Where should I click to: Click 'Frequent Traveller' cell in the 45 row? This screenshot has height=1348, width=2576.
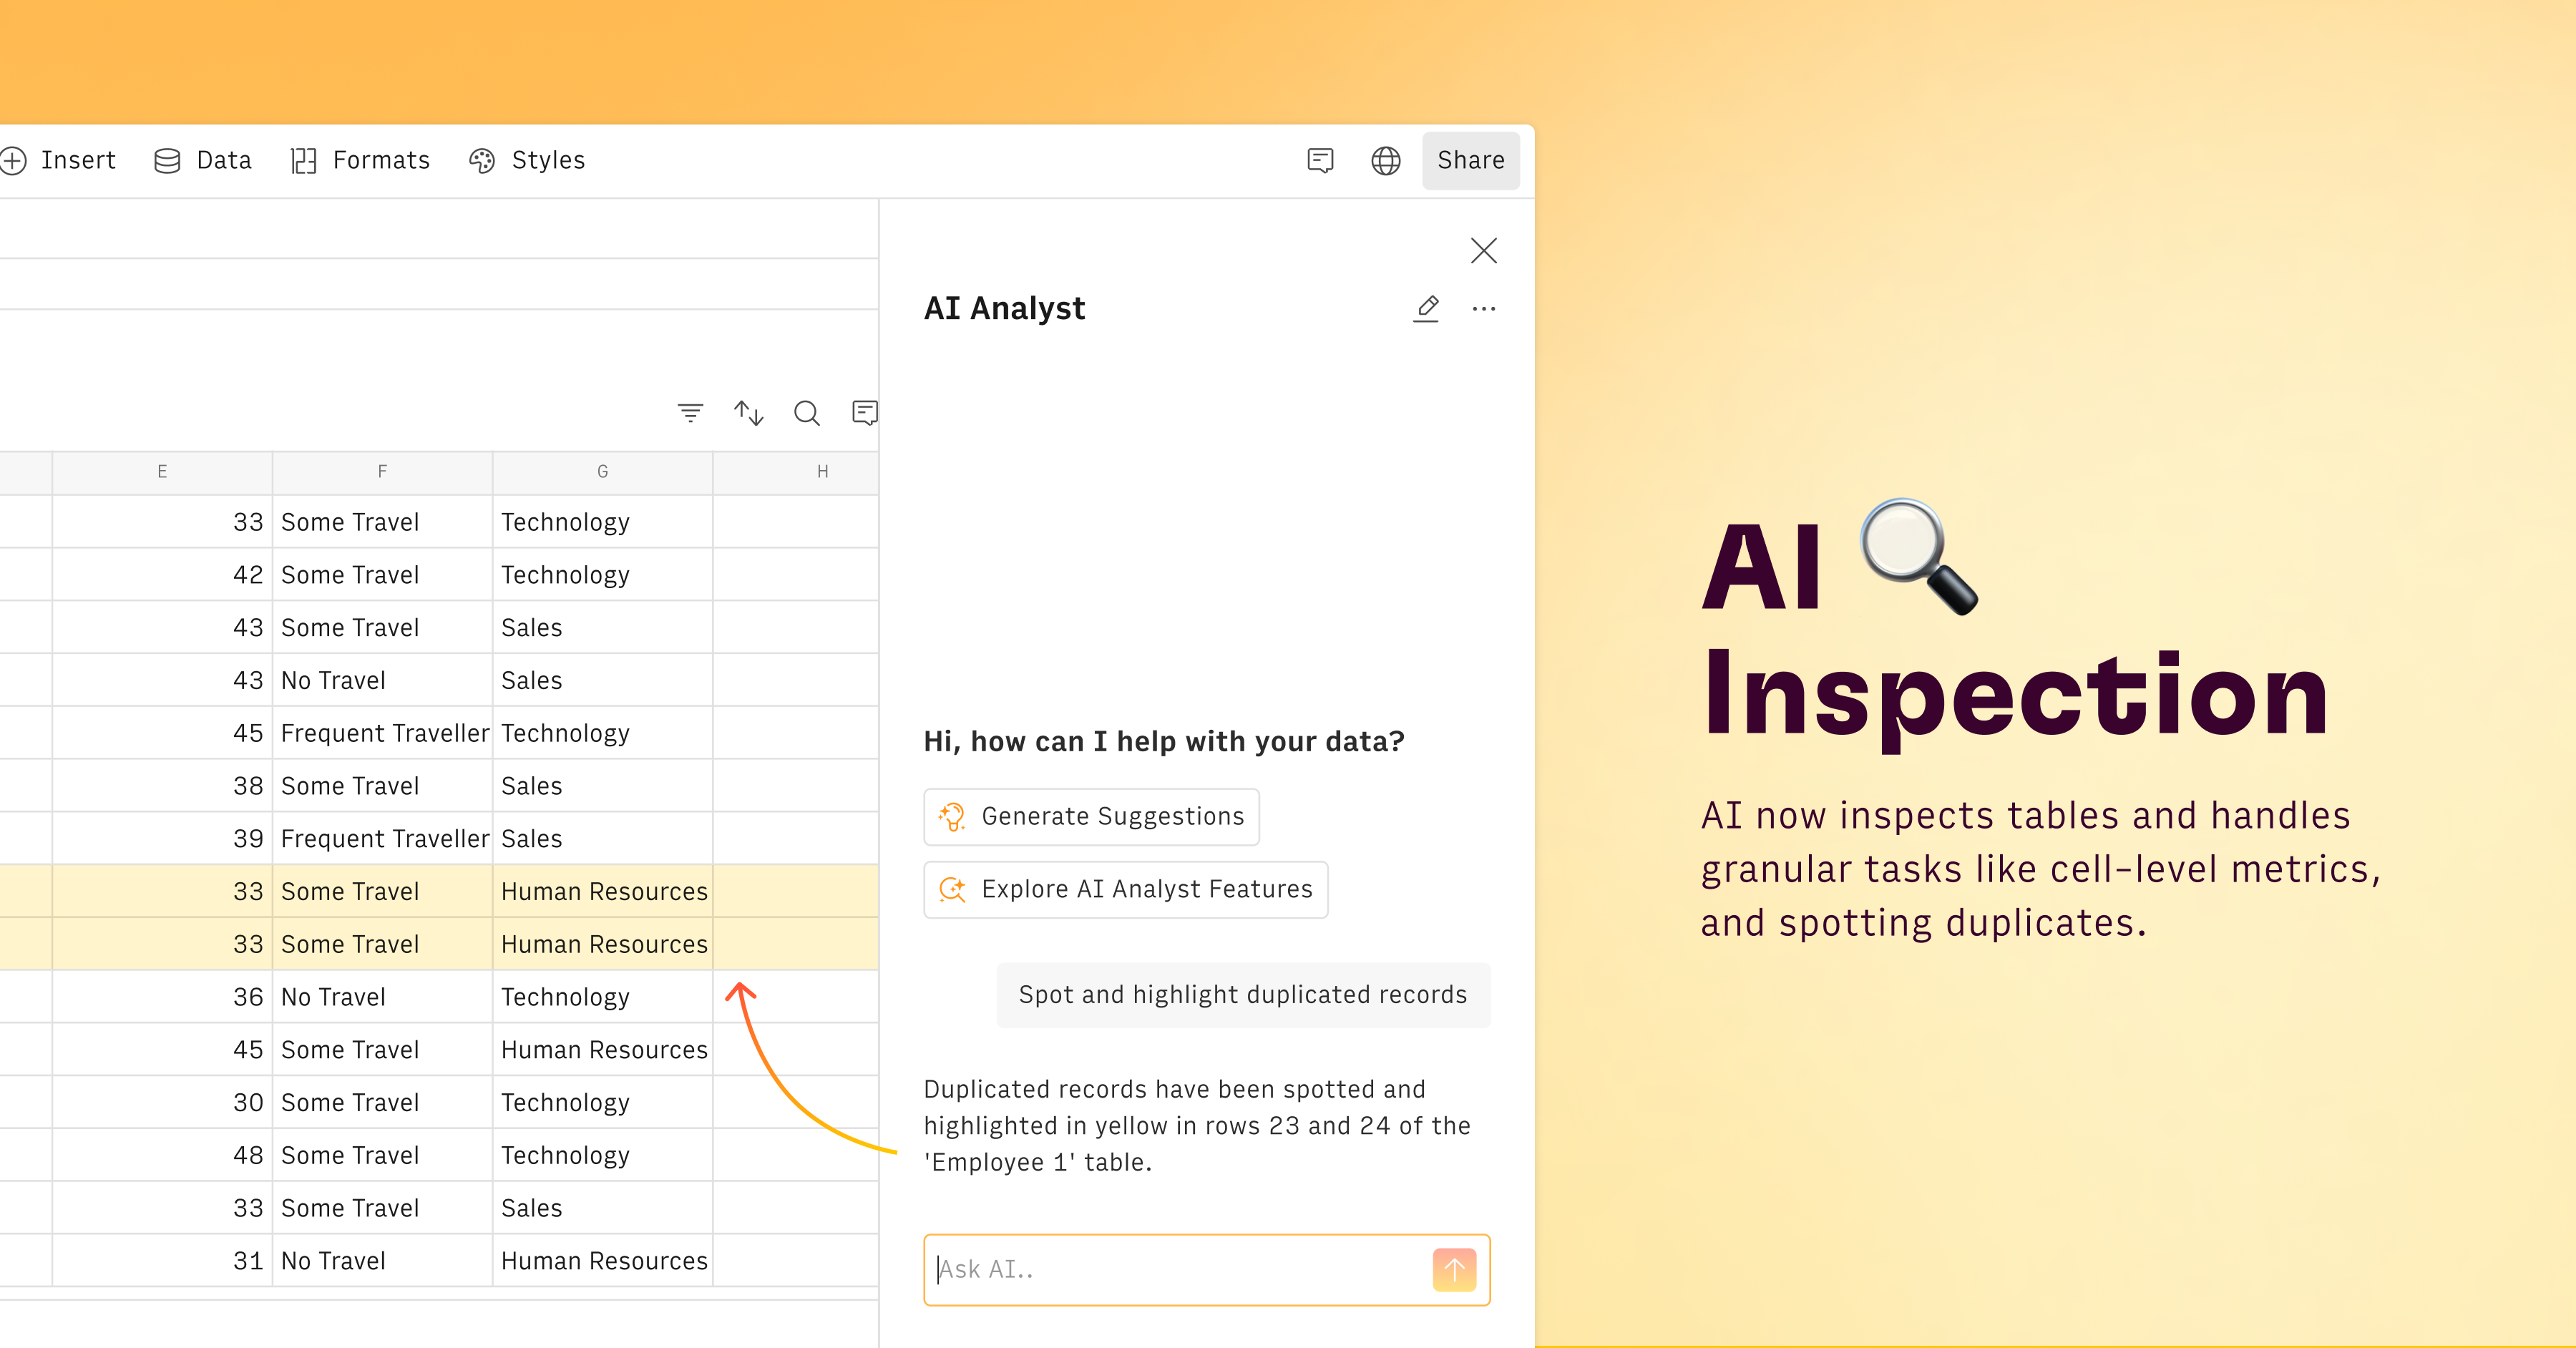tap(382, 733)
